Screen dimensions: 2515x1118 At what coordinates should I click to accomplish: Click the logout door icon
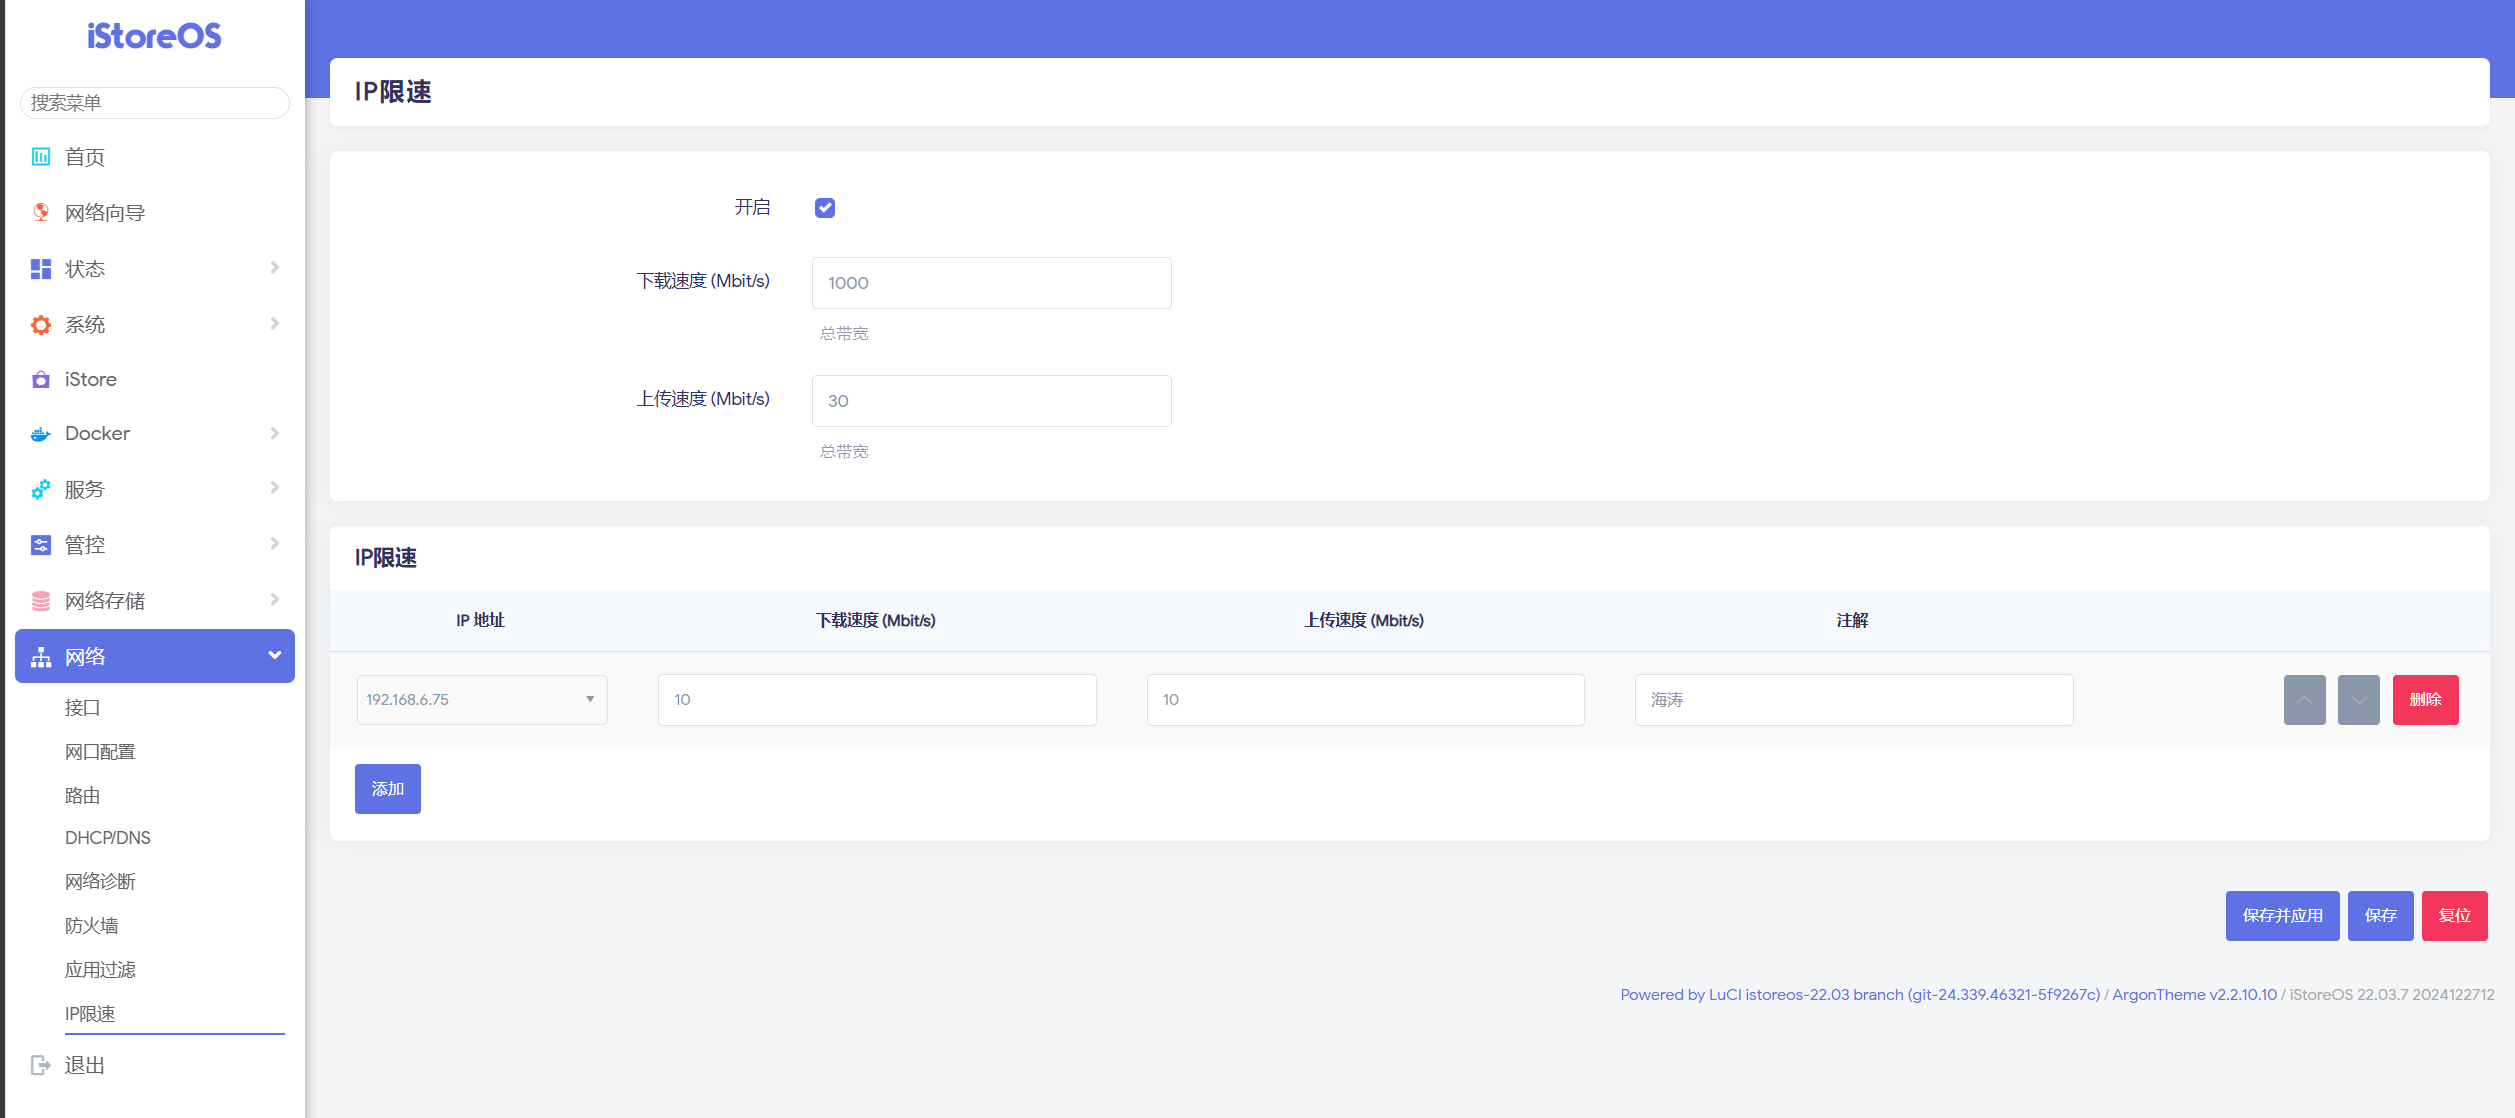pos(41,1065)
